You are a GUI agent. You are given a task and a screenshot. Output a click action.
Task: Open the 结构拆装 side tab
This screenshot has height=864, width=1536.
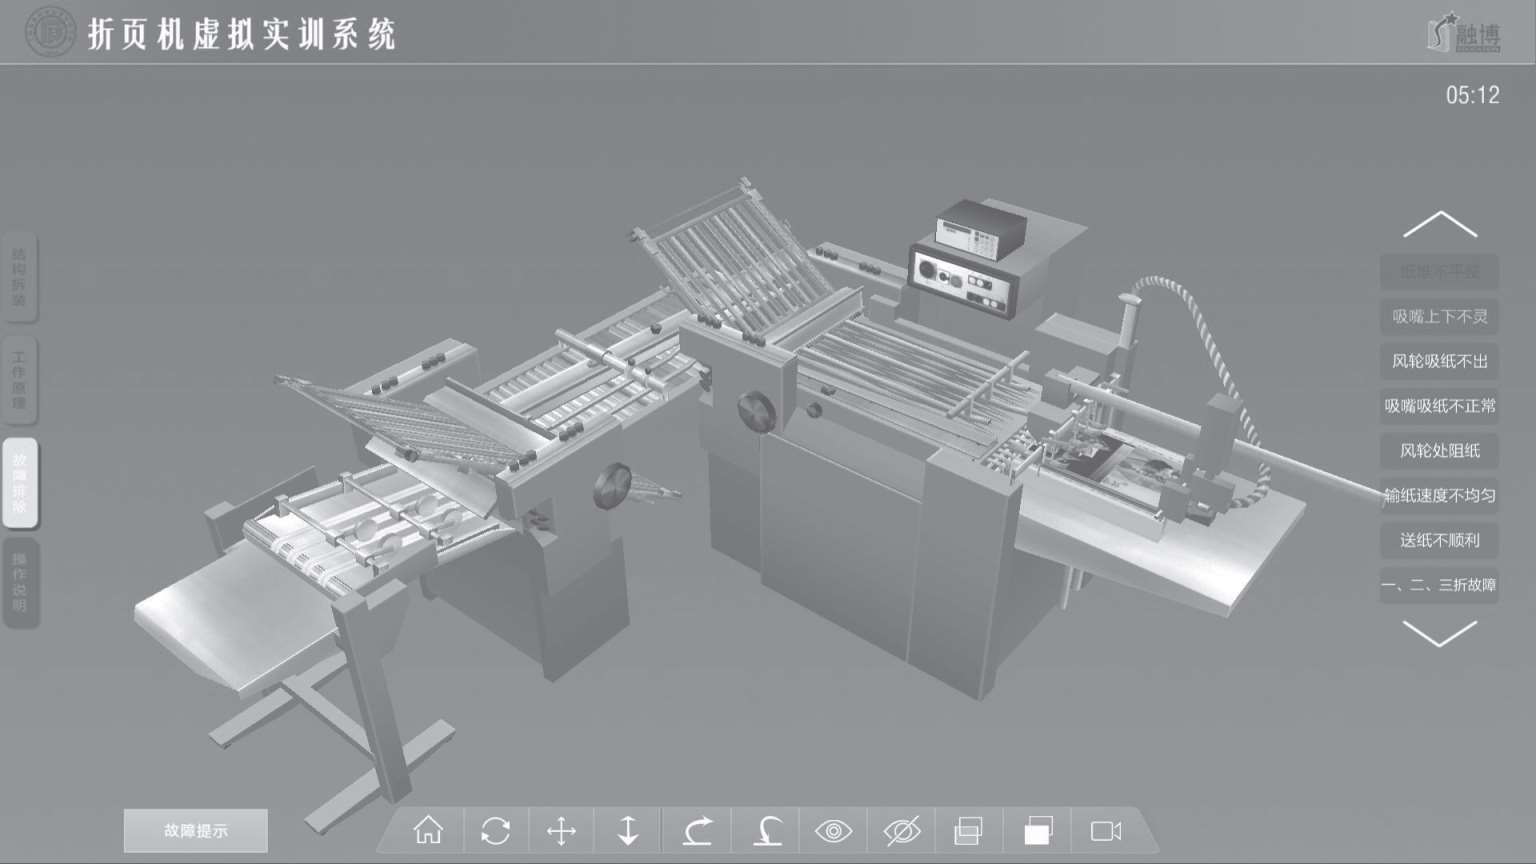[x=20, y=278]
